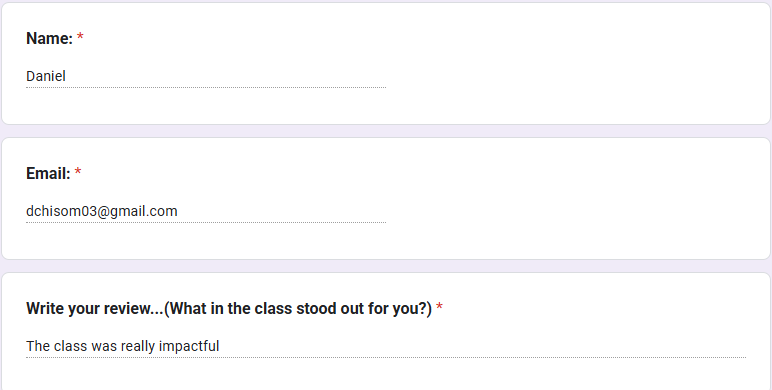Click the "Write your review..." question label
772x390 pixels.
click(229, 309)
